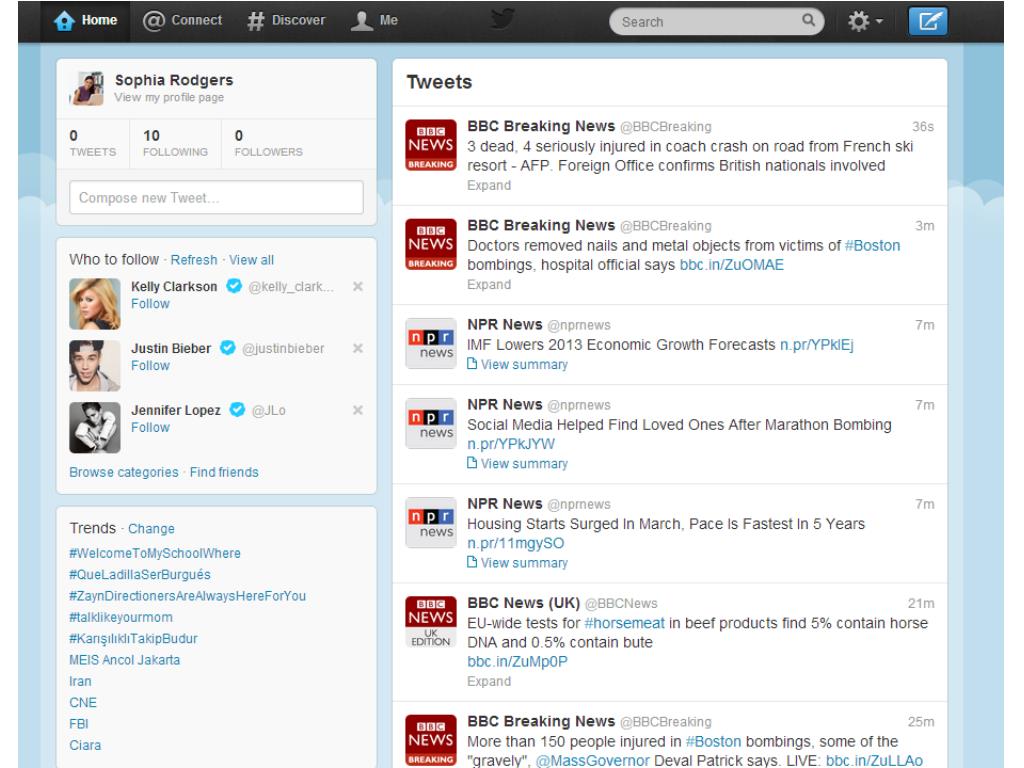The height and width of the screenshot is (768, 1024).
Task: Open Jennifer Lopez's avatar photo
Action: point(95,428)
